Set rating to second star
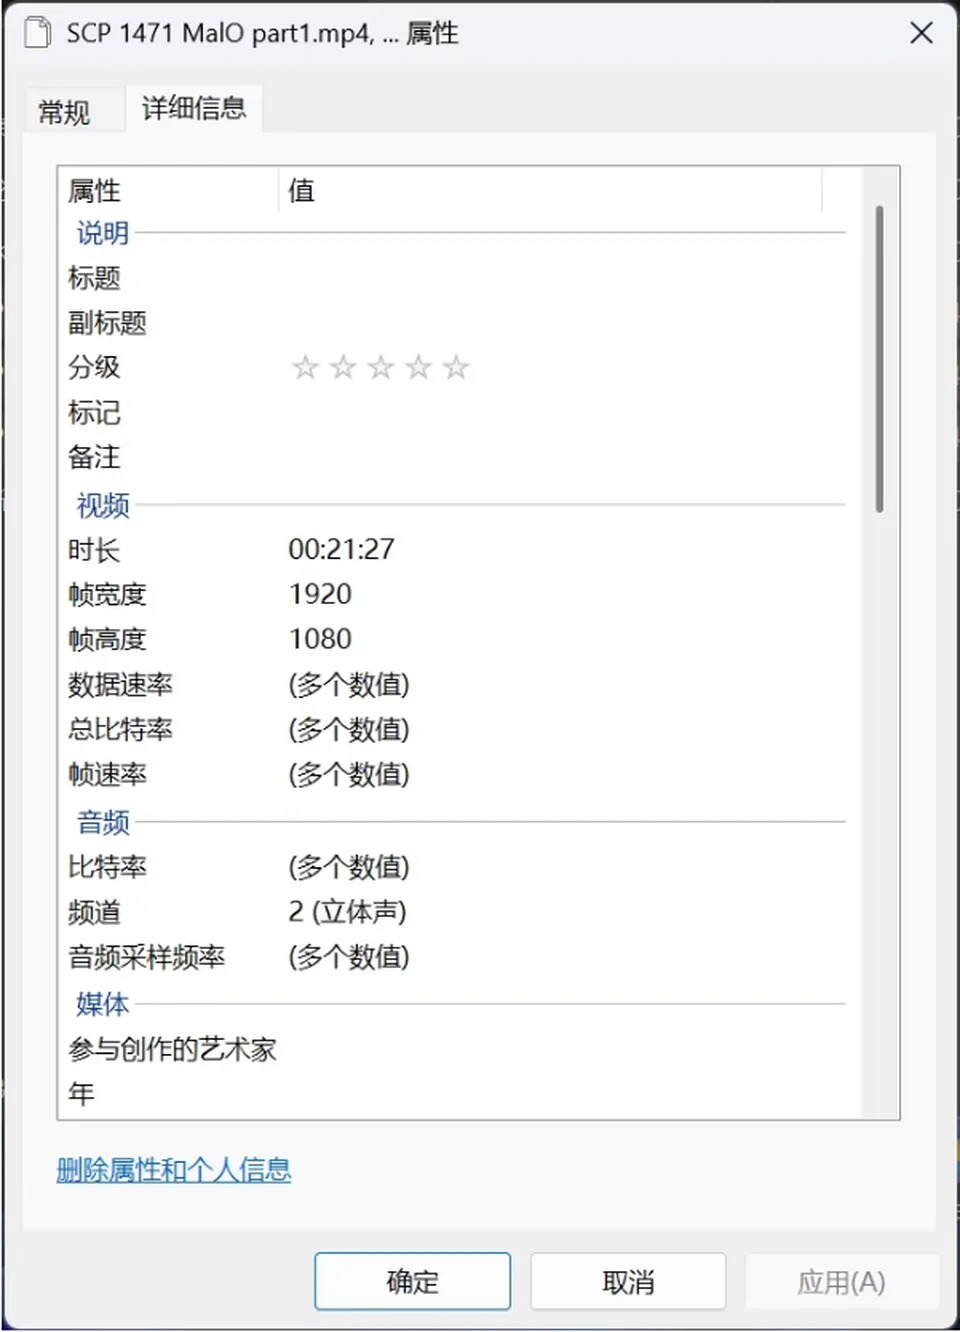Image resolution: width=960 pixels, height=1332 pixels. (x=343, y=368)
